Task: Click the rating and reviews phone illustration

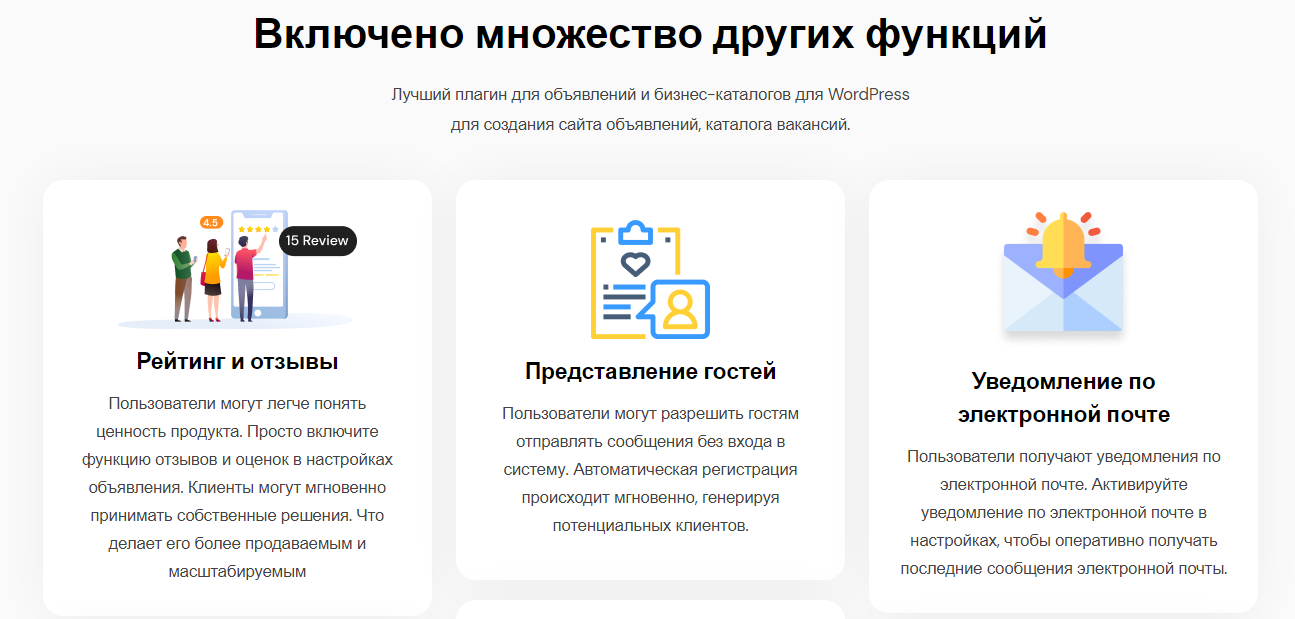Action: [237, 268]
